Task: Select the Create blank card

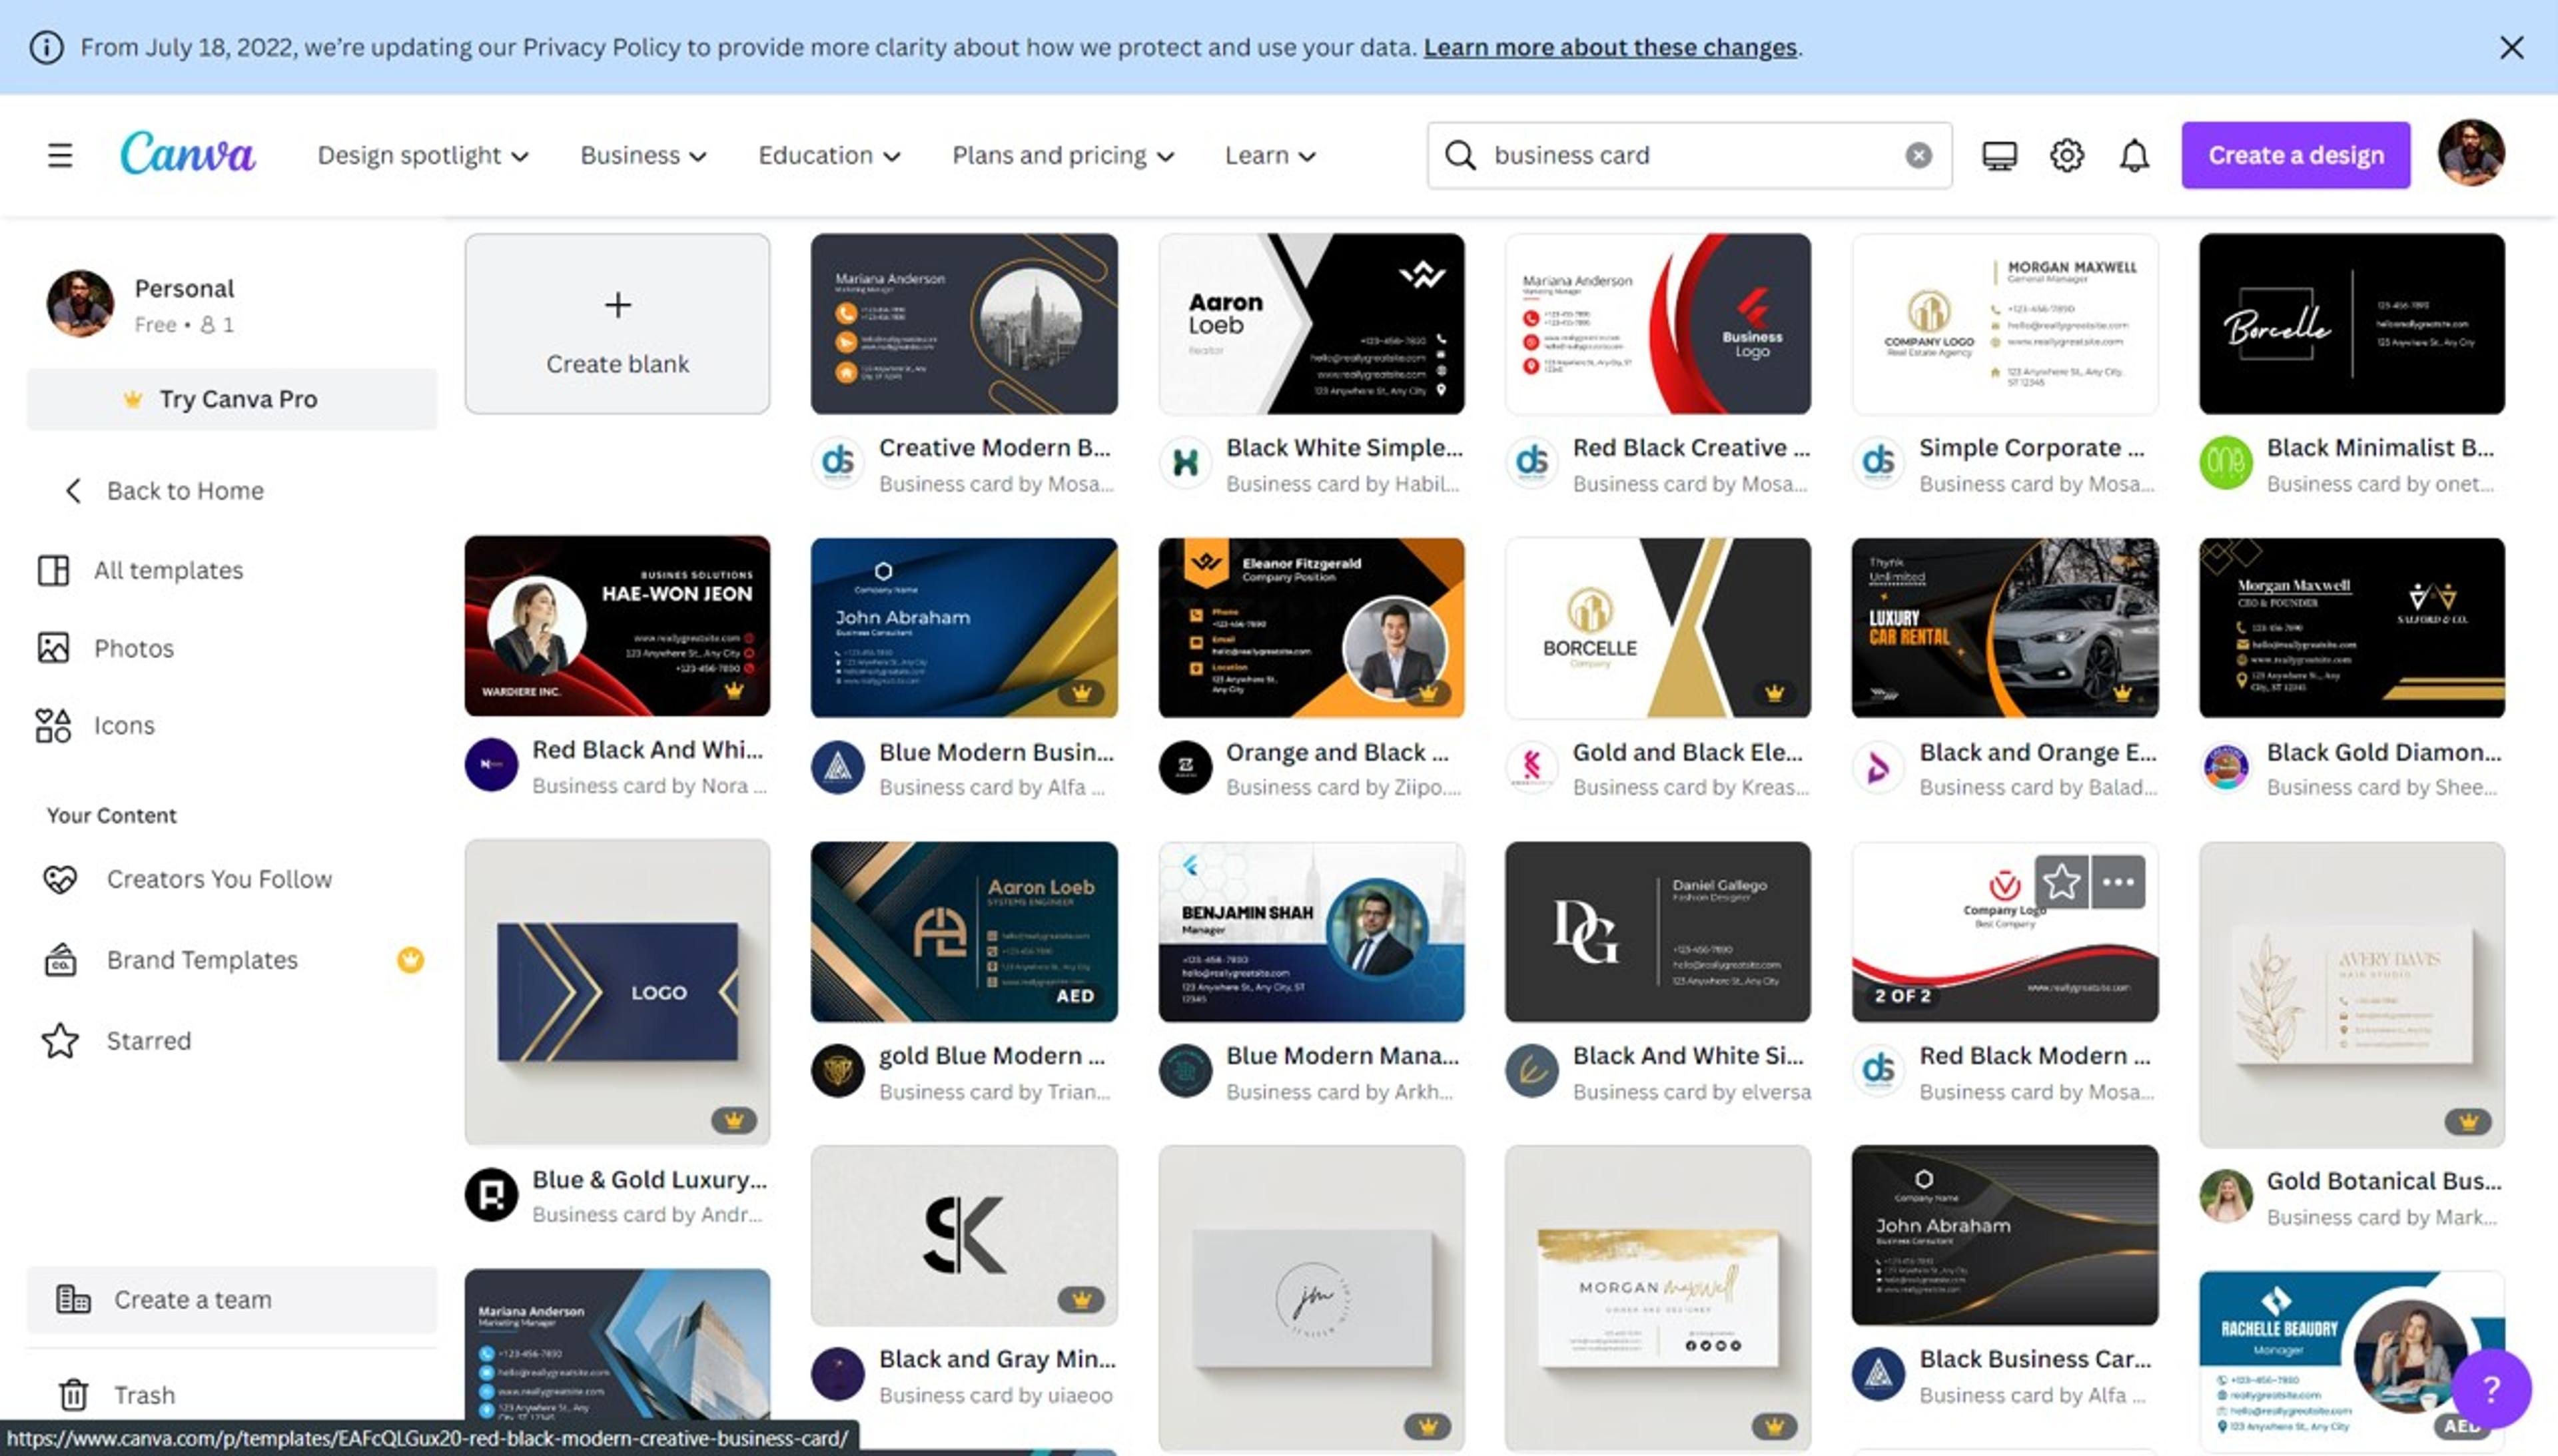Action: pyautogui.click(x=616, y=324)
